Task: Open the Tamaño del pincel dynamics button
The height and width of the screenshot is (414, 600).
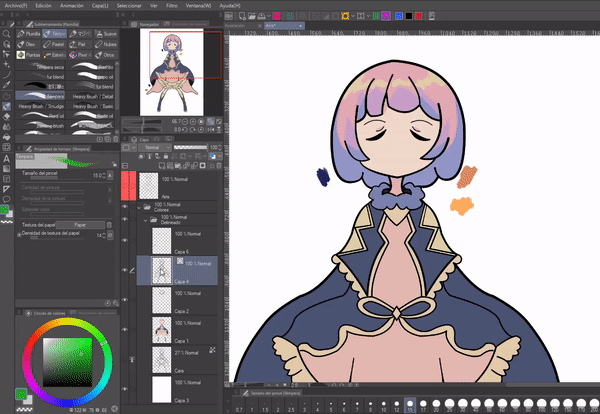Action: (x=110, y=175)
